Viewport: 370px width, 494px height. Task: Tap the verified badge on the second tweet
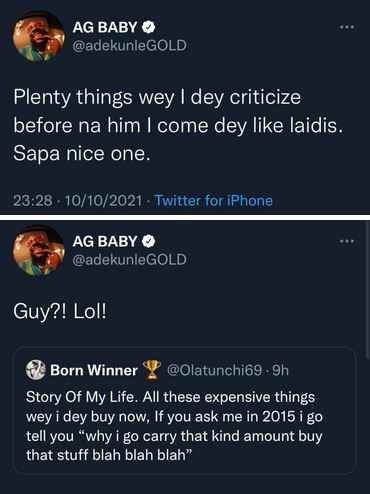149,241
